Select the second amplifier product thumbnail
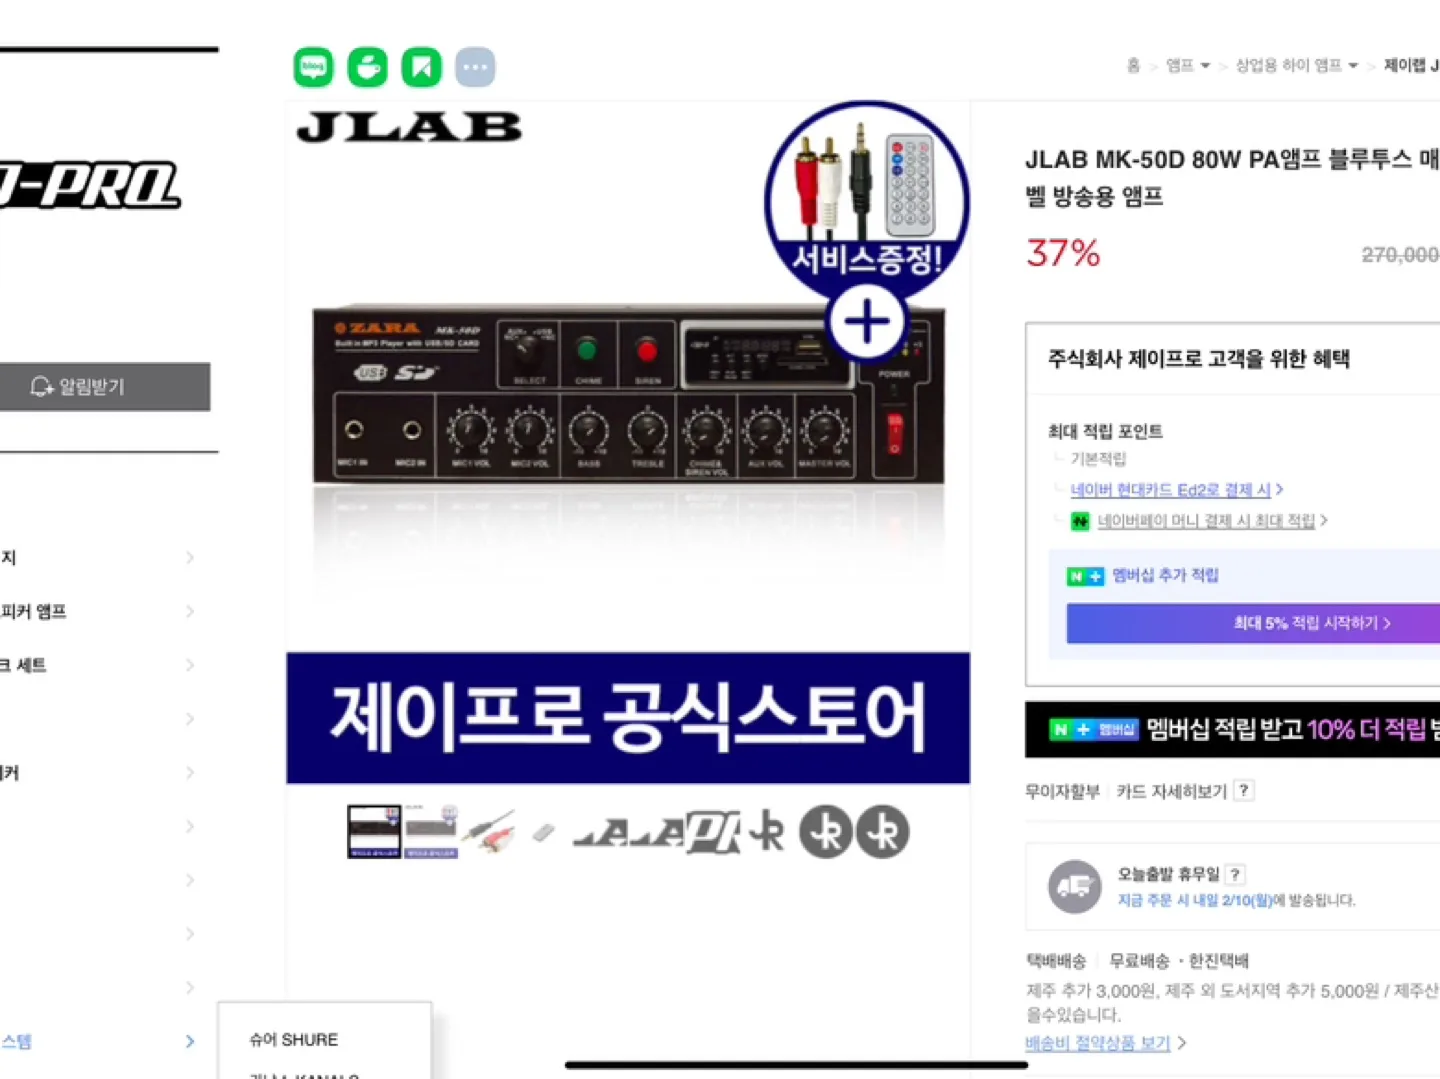This screenshot has height=1079, width=1440. tap(431, 832)
